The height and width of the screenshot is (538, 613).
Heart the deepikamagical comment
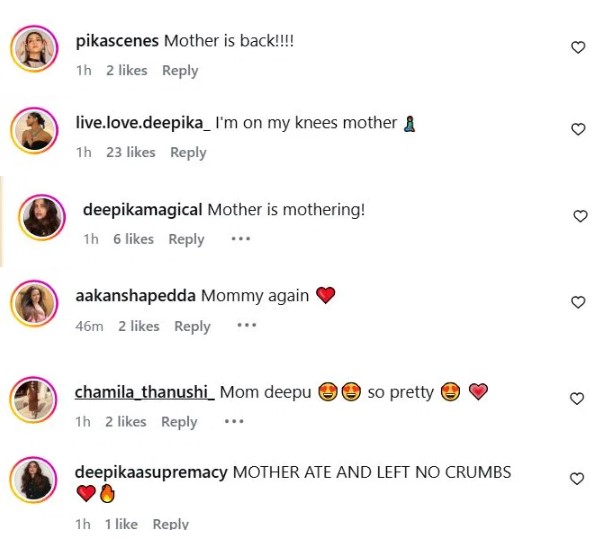(581, 216)
